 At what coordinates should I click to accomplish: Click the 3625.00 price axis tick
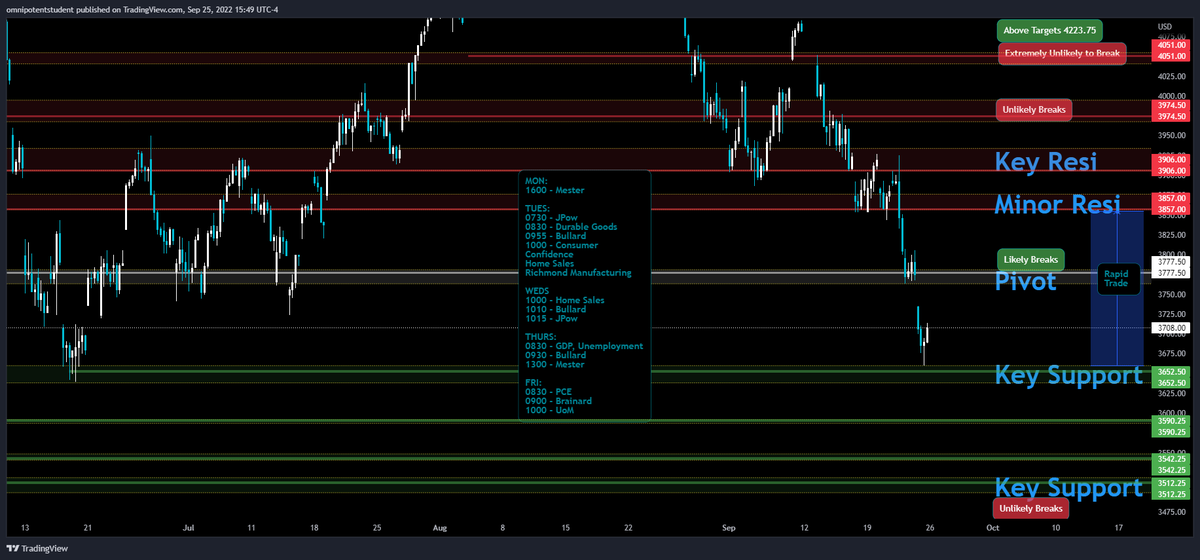1171,393
